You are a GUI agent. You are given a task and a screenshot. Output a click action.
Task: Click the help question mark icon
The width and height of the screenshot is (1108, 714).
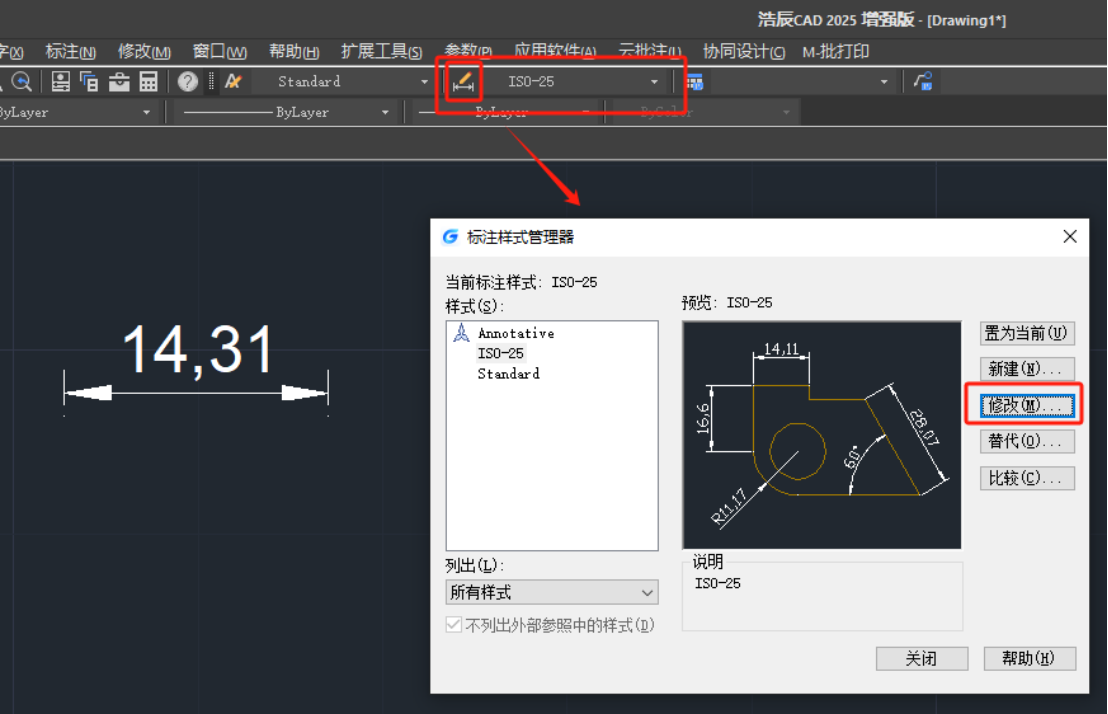pos(188,81)
